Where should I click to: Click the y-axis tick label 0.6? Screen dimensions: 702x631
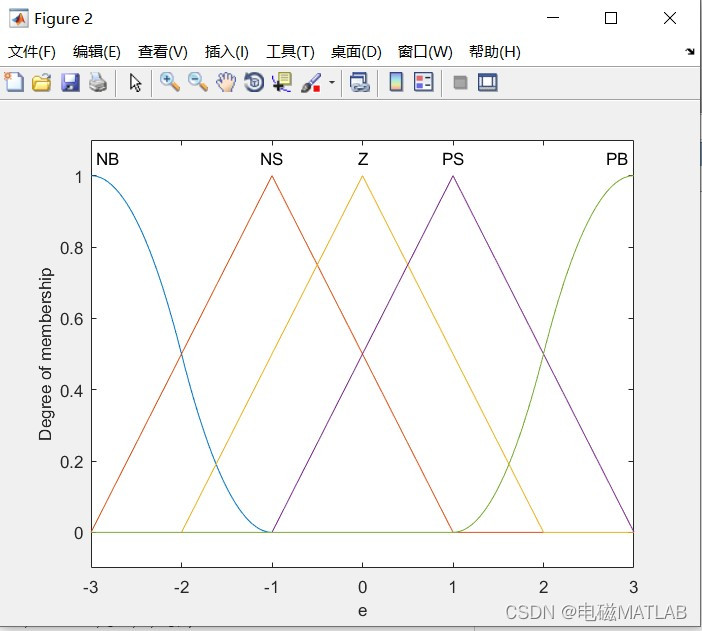[72, 319]
